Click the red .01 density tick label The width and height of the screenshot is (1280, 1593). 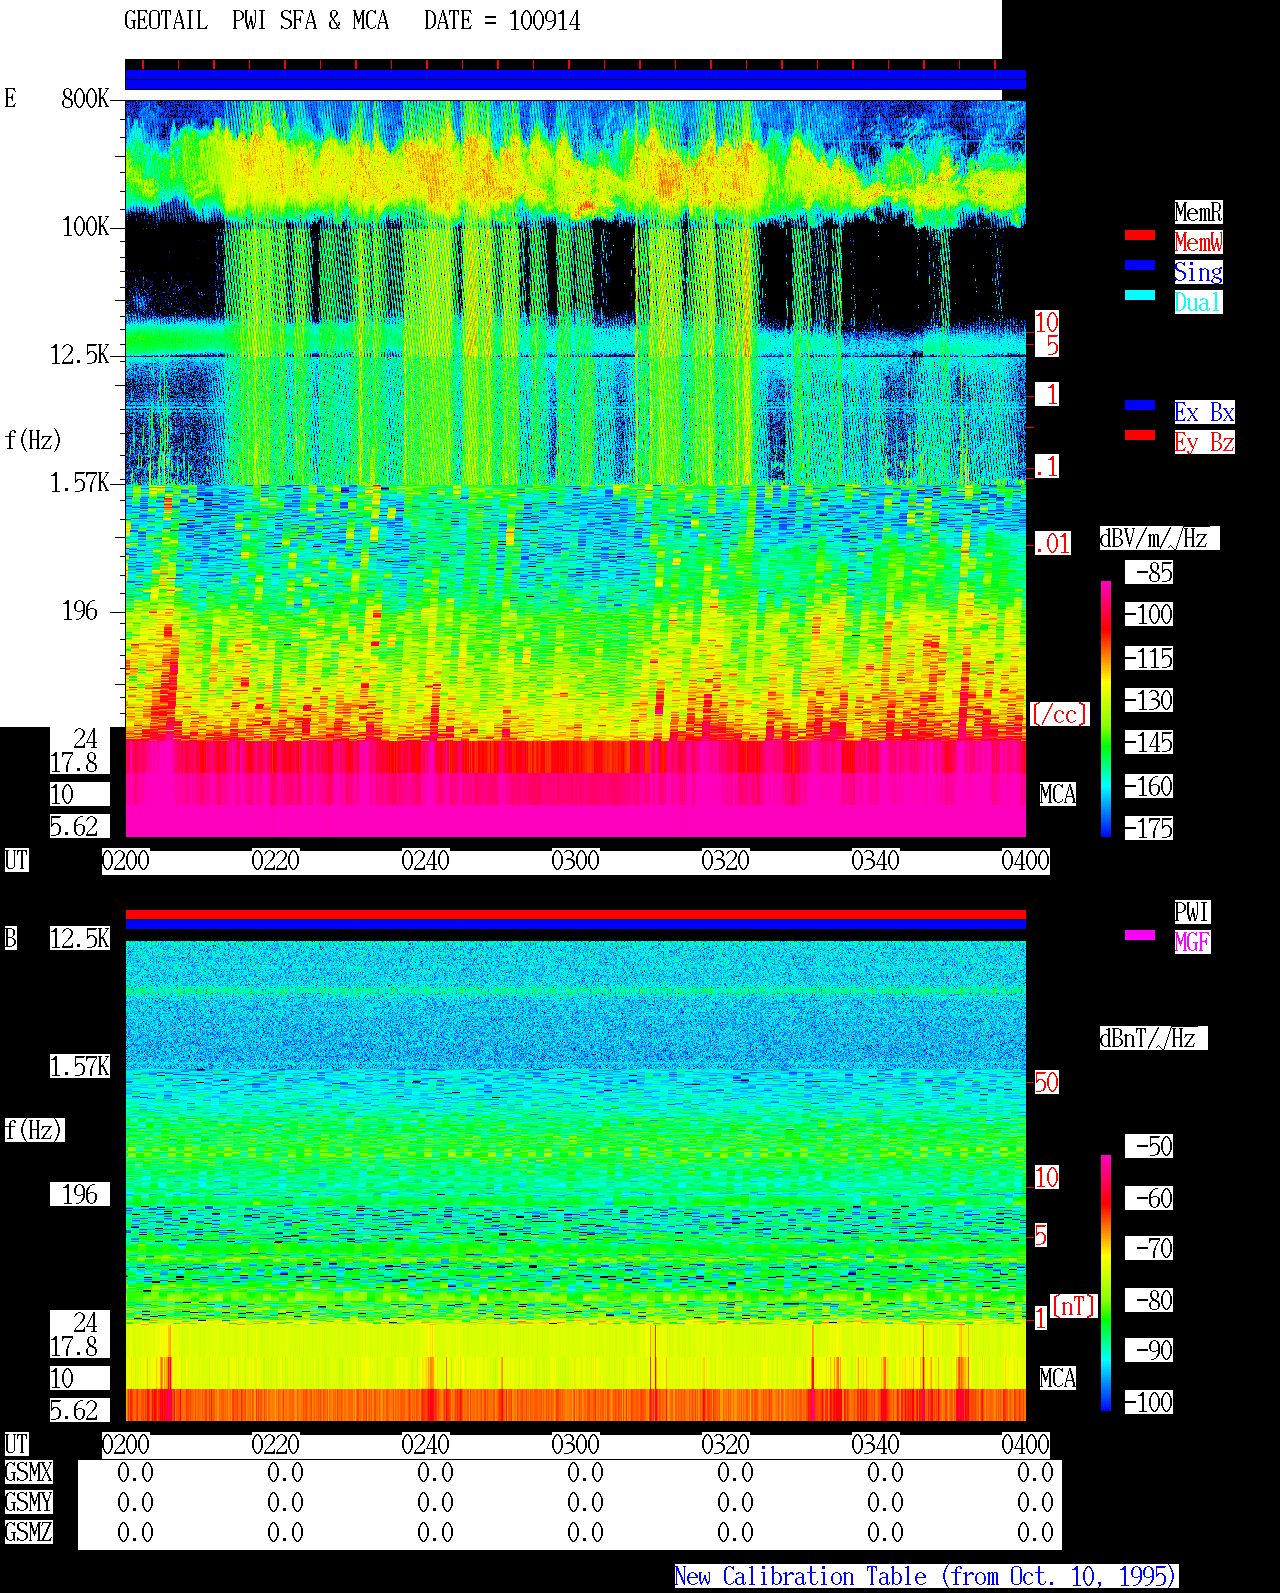(x=1053, y=544)
